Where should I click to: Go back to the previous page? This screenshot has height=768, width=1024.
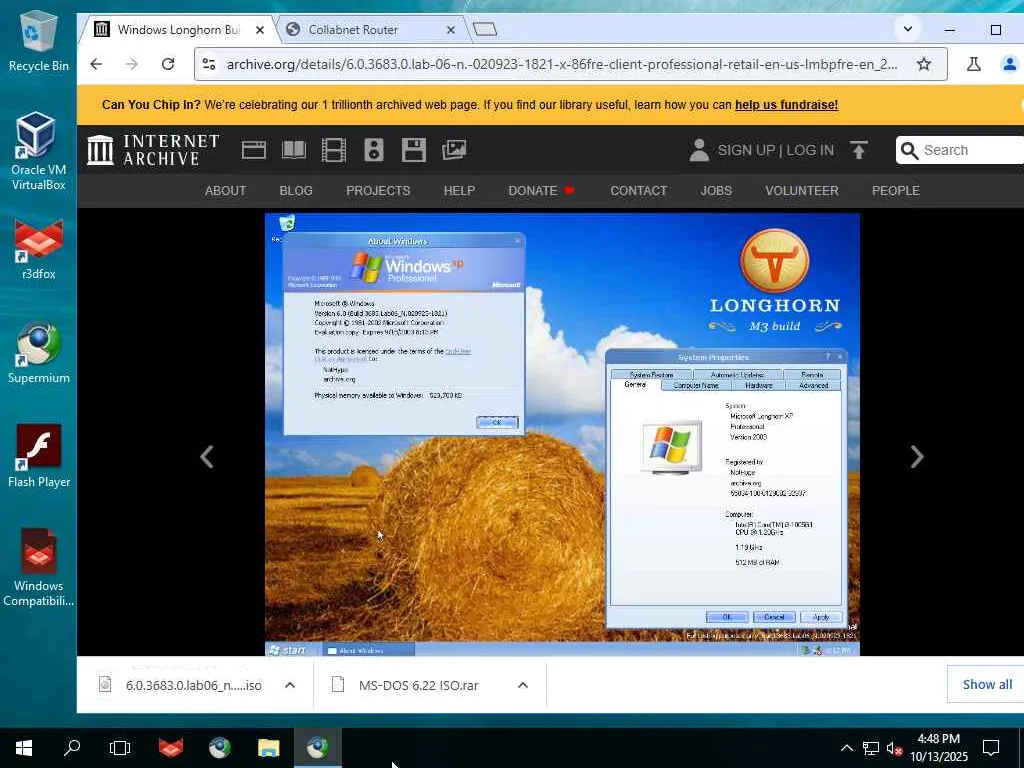(x=96, y=64)
